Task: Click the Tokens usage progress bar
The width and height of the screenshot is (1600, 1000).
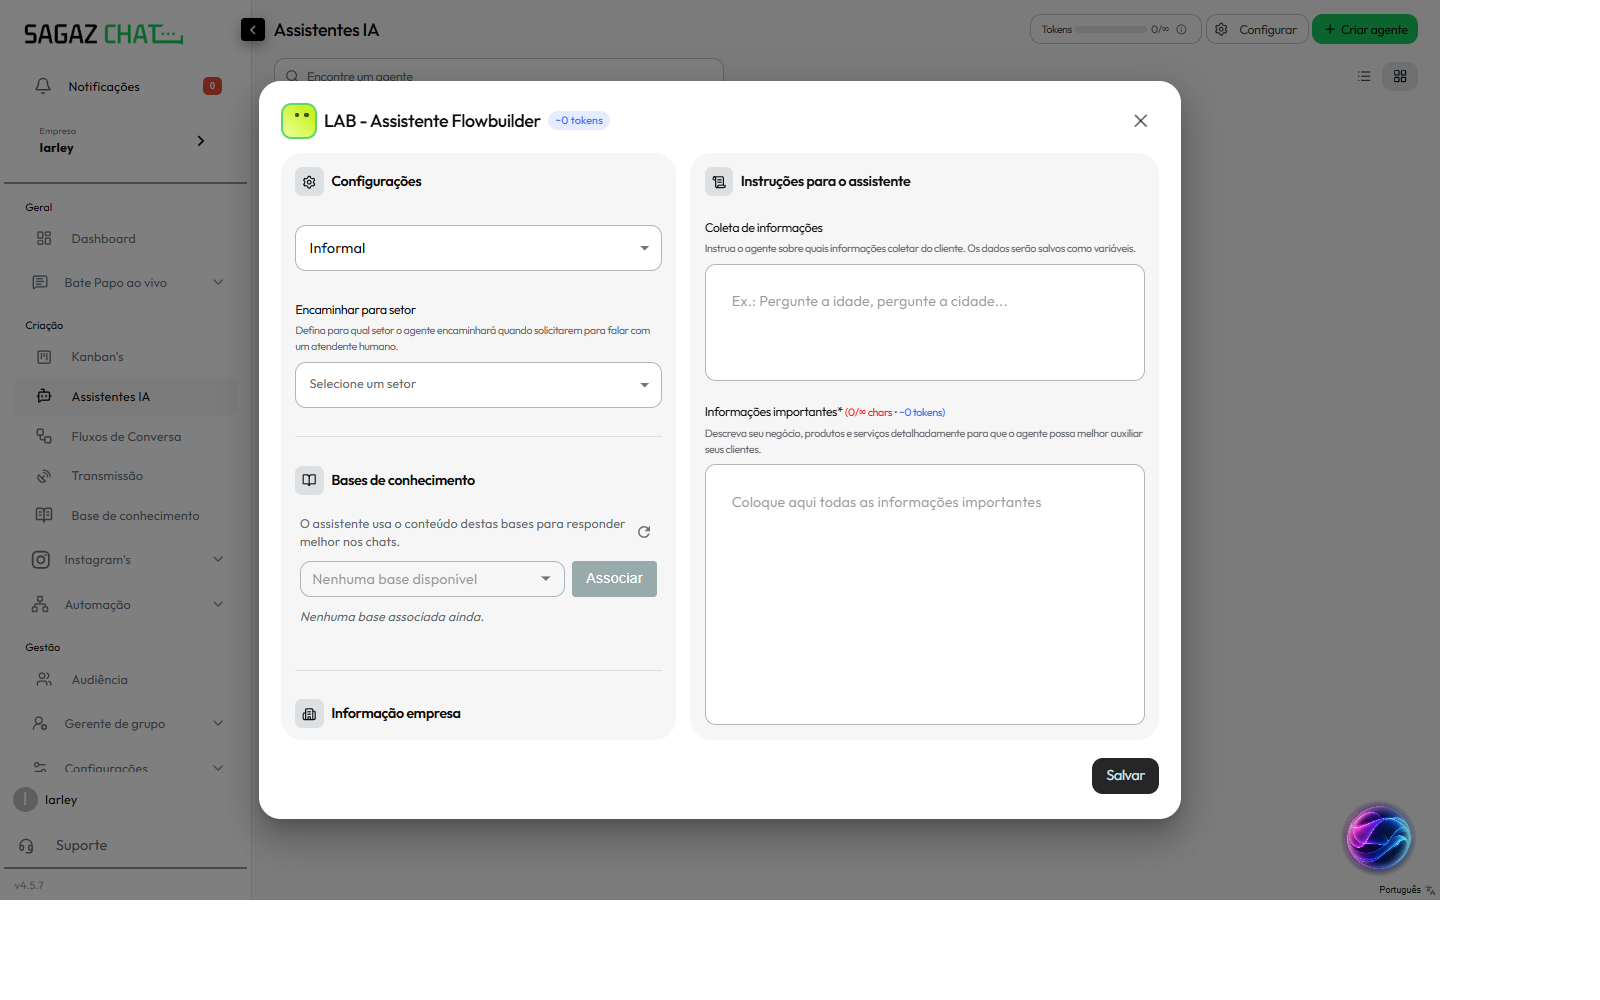Action: pos(1111,30)
